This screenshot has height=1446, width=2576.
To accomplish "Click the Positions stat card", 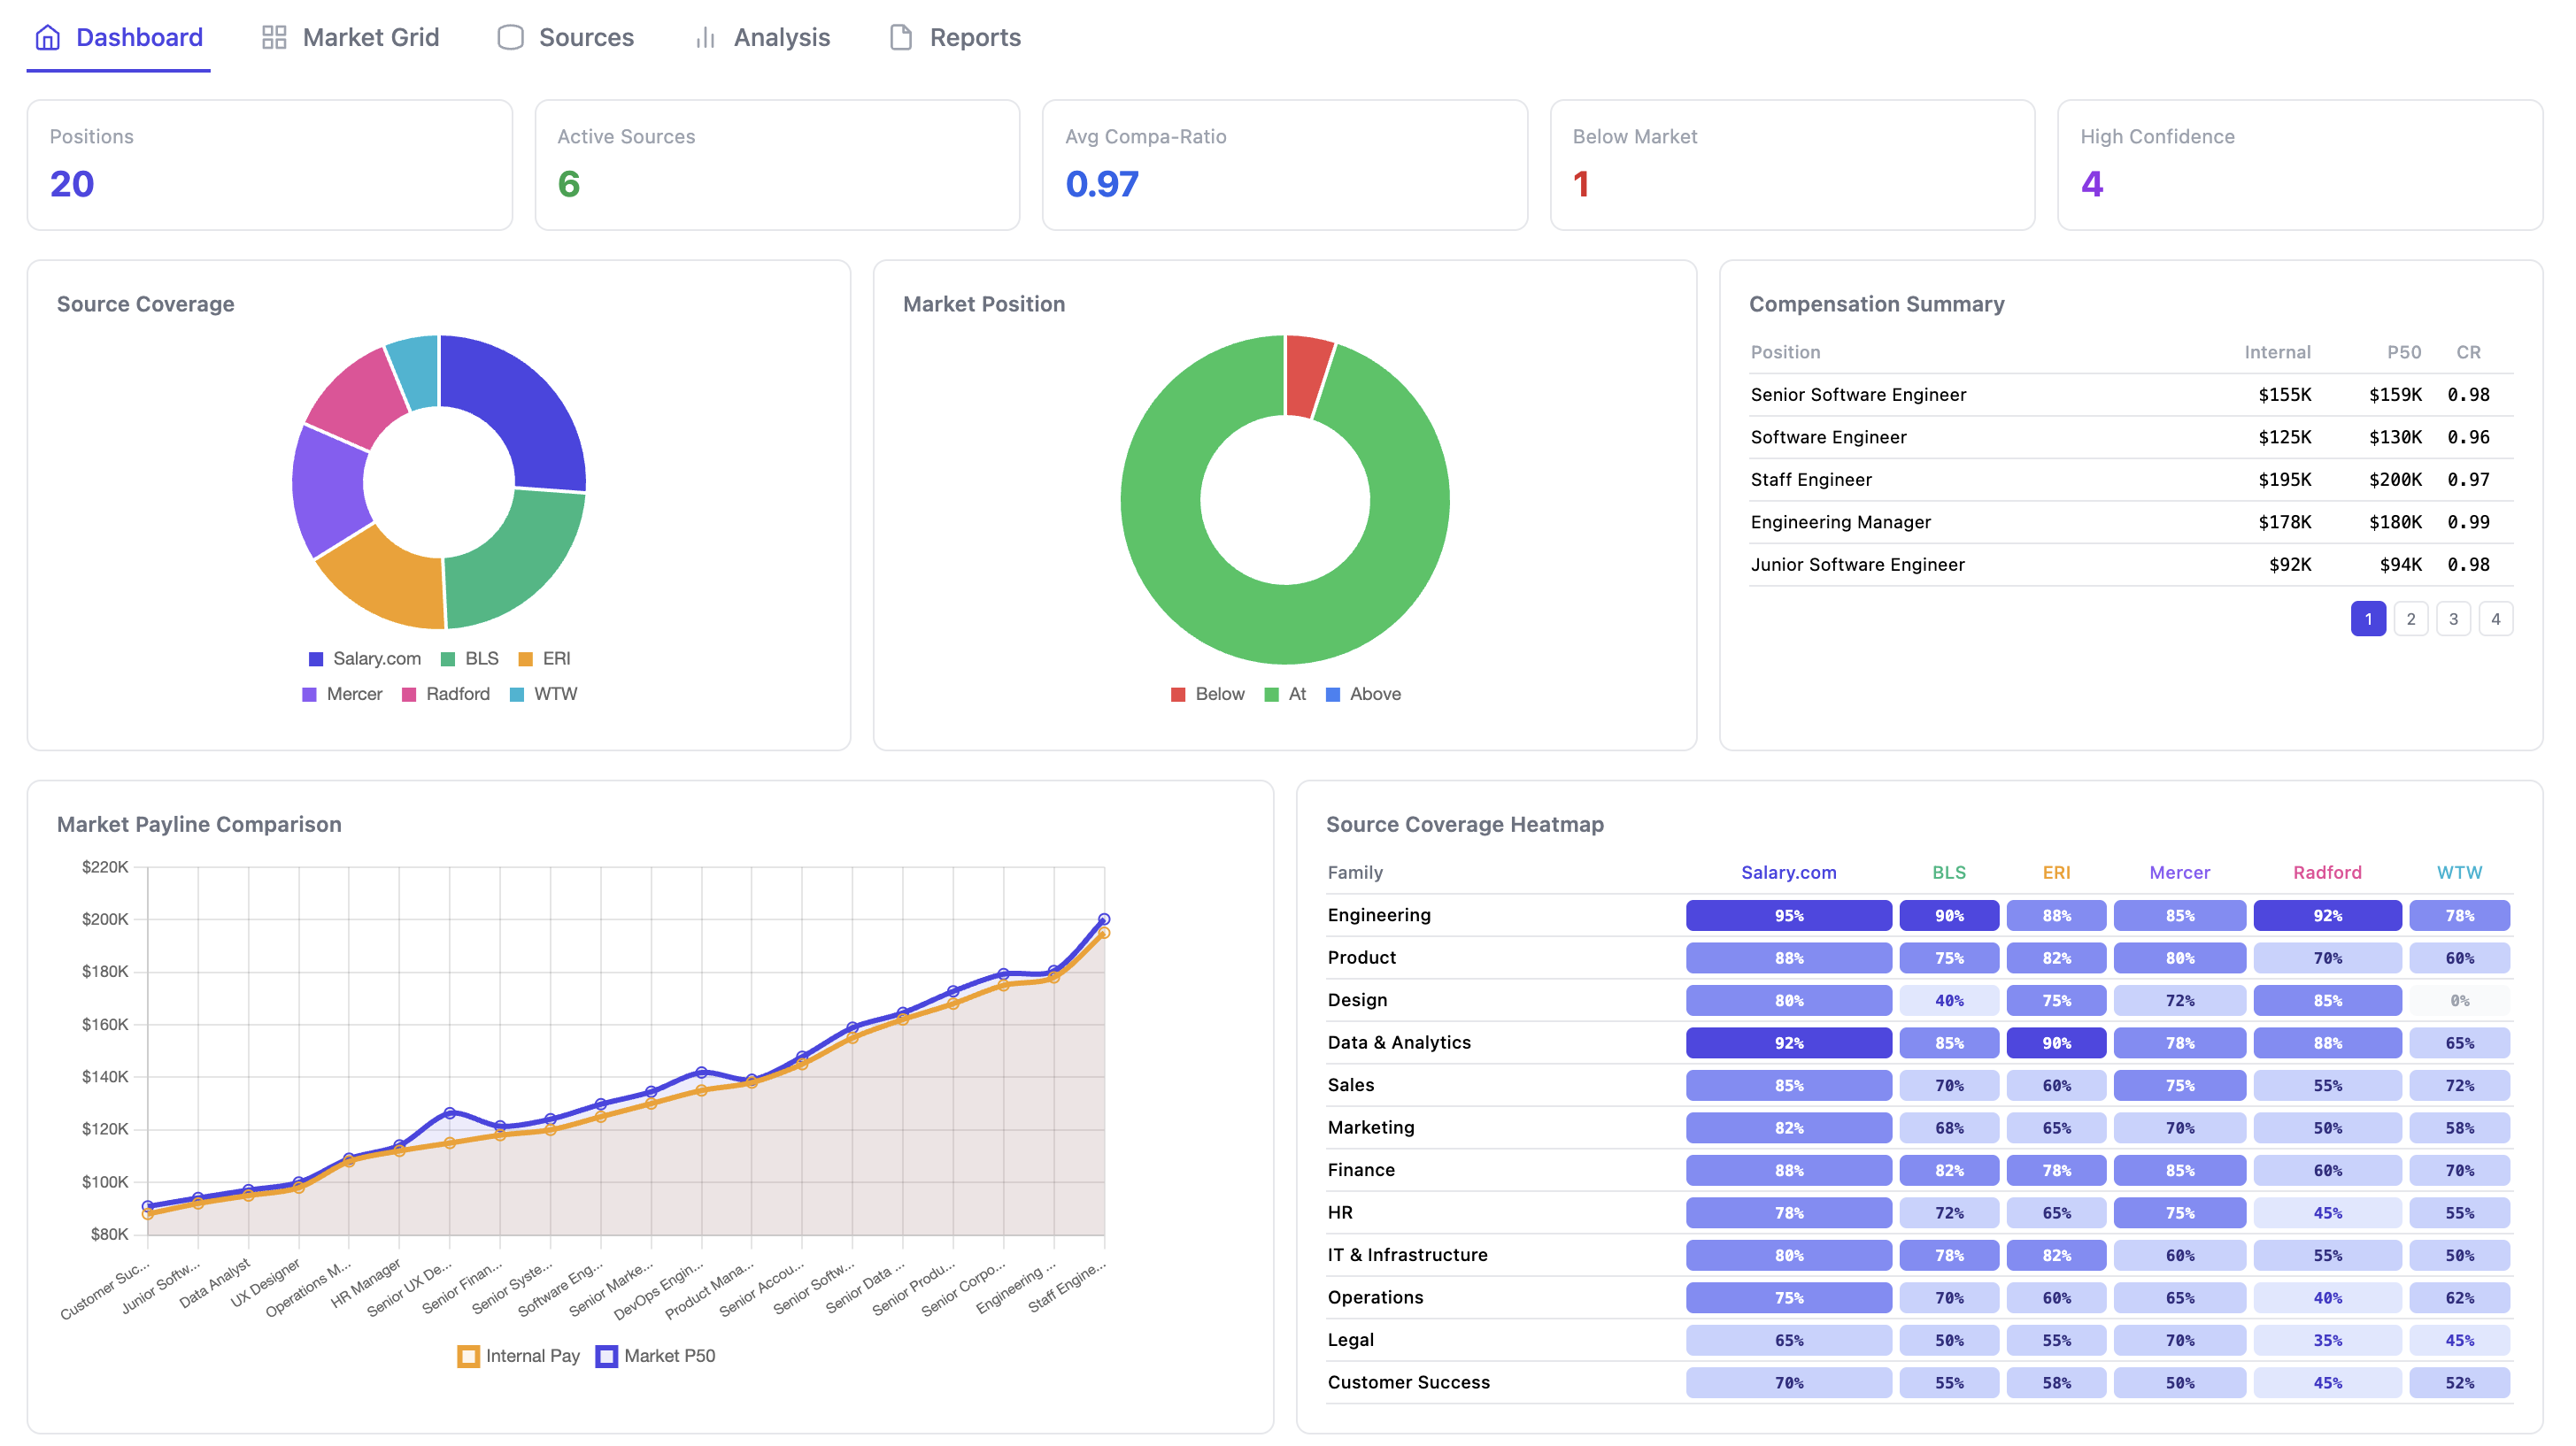I will [270, 165].
